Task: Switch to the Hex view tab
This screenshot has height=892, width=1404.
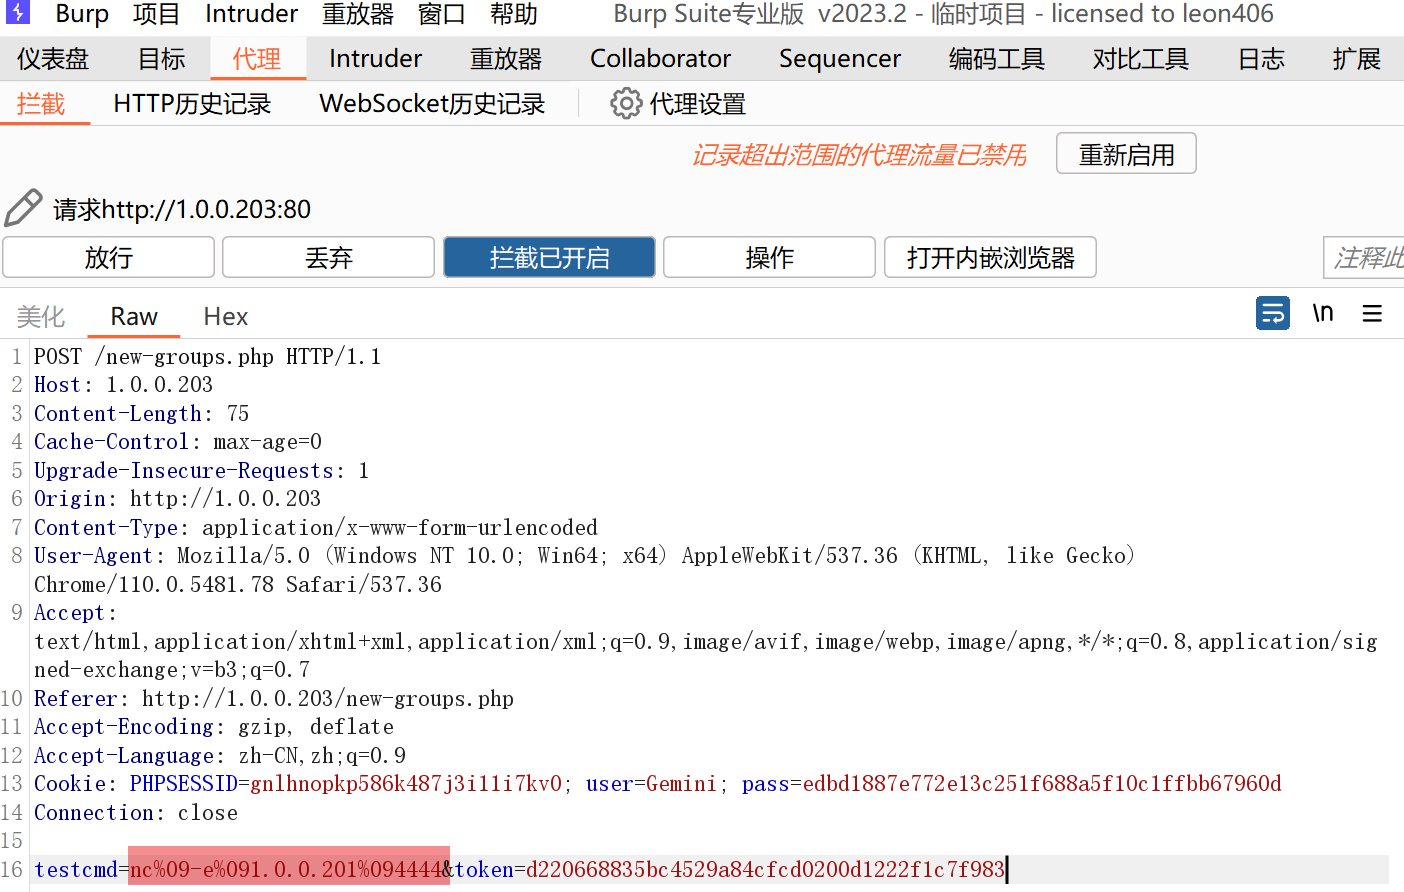Action: pyautogui.click(x=225, y=316)
